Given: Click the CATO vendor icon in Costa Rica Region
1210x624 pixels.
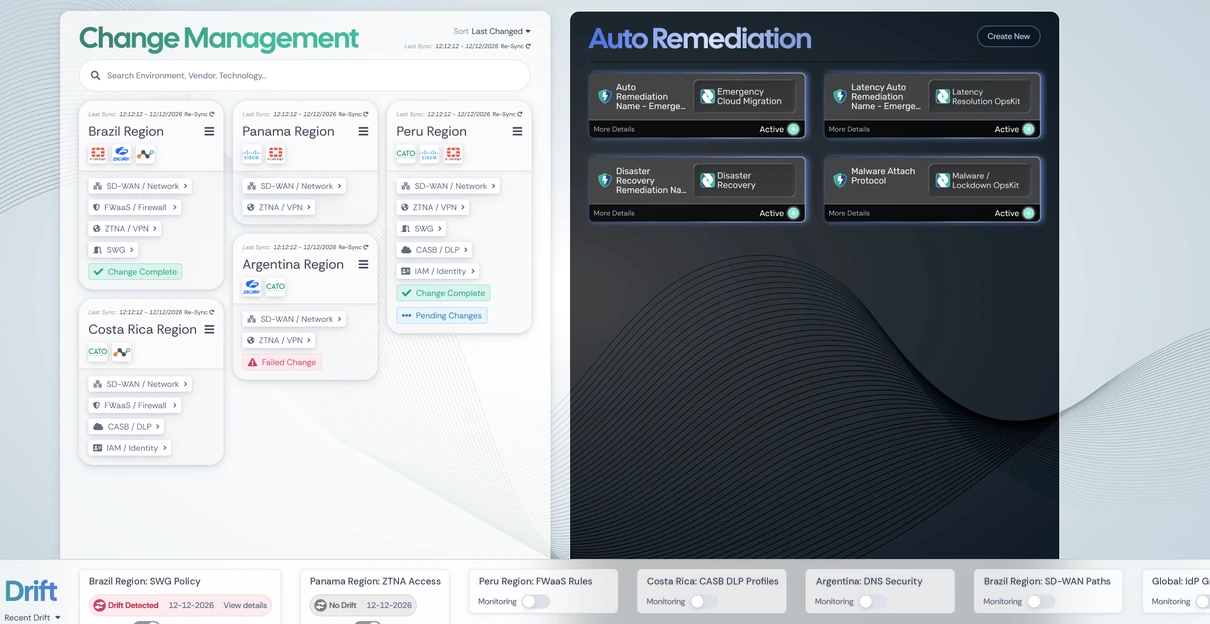Looking at the screenshot, I should 98,352.
